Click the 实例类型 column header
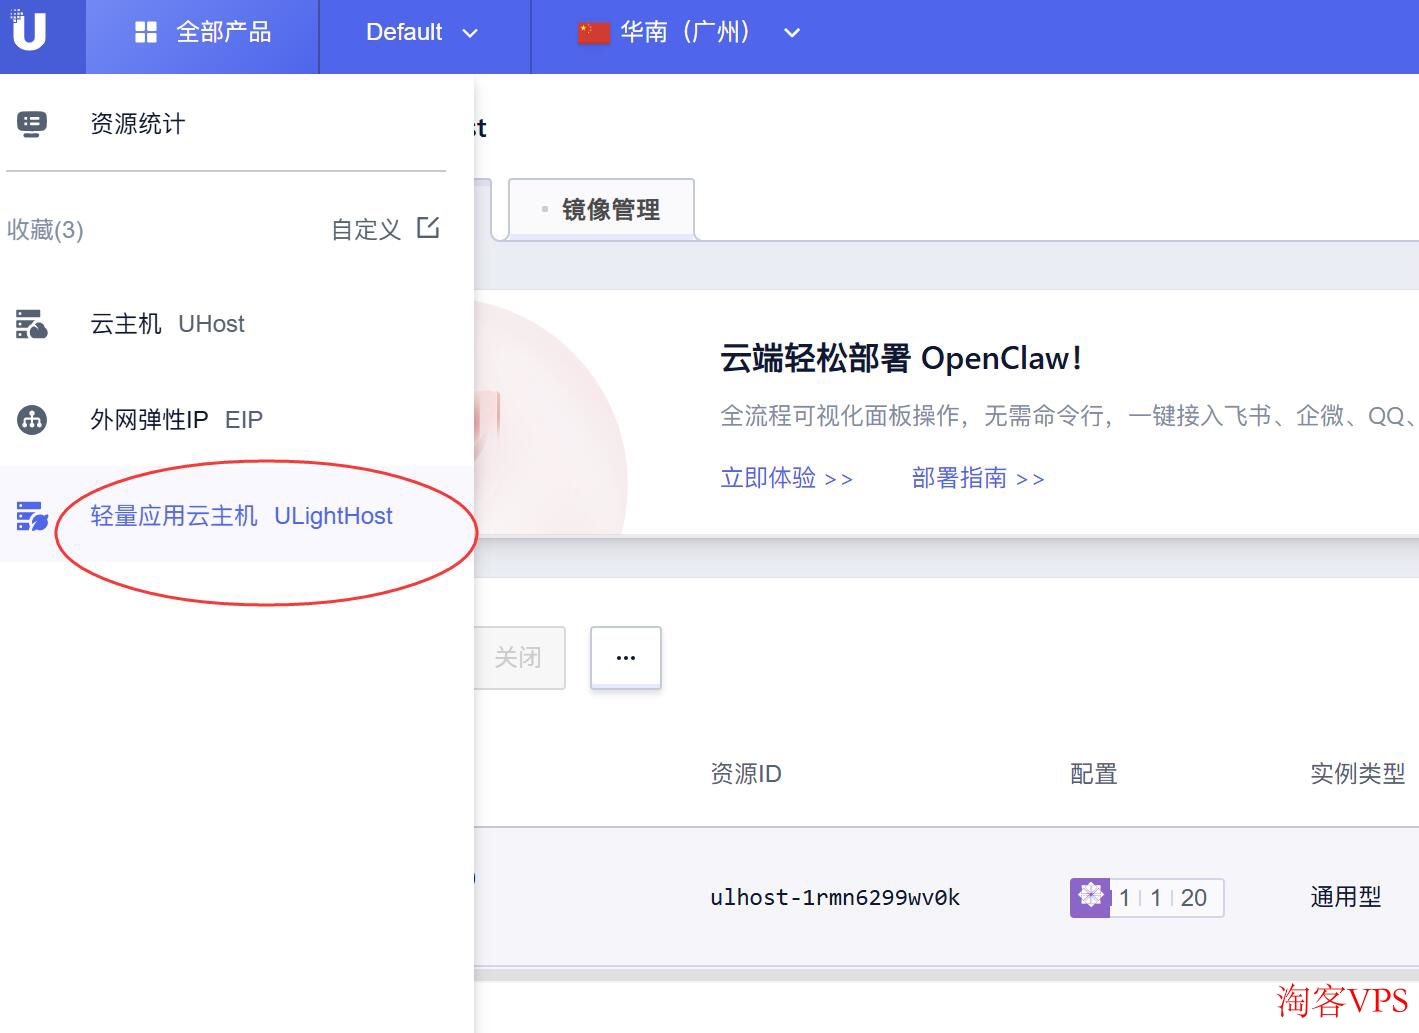This screenshot has height=1033, width=1419. pos(1358,774)
